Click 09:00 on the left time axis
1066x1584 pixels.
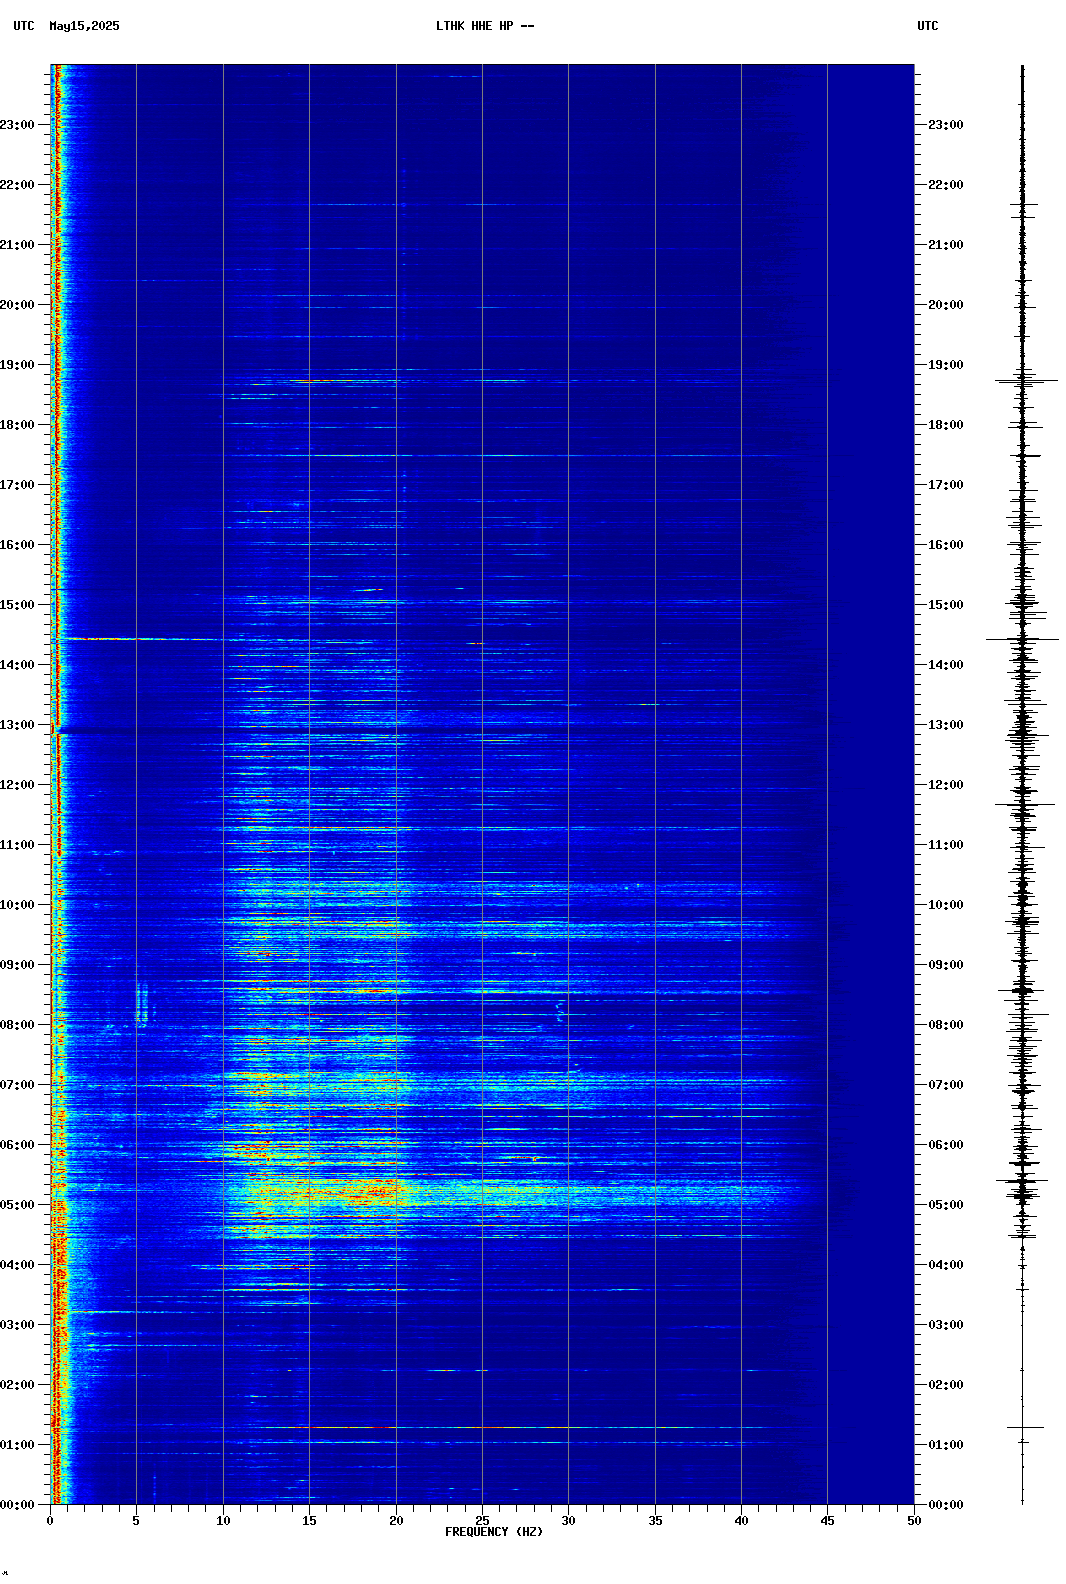click(17, 965)
